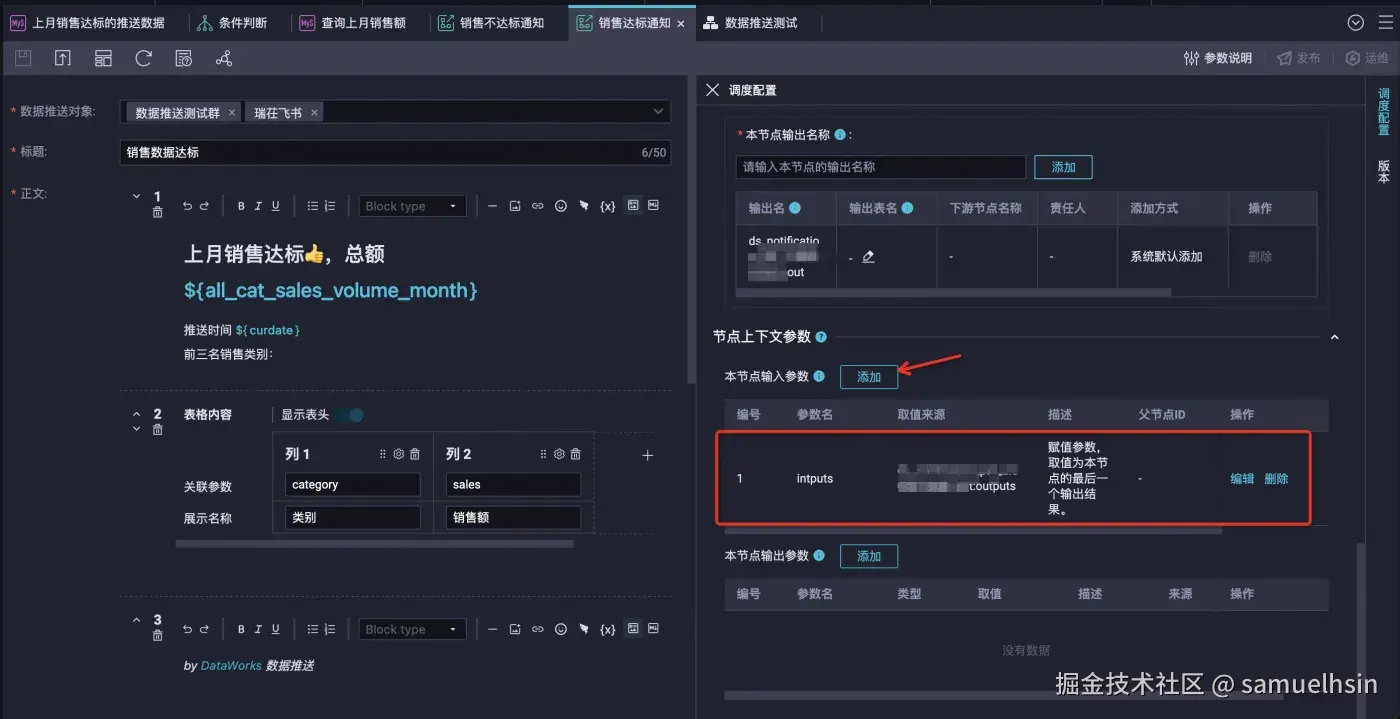This screenshot has height=719, width=1400.
Task: Open Block type dropdown in block 3
Action: click(x=412, y=629)
